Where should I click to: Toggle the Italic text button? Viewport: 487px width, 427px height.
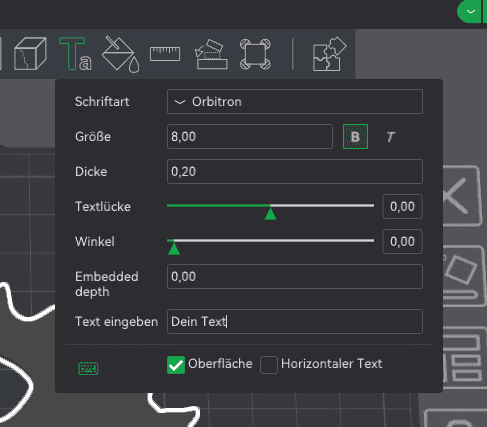point(390,137)
